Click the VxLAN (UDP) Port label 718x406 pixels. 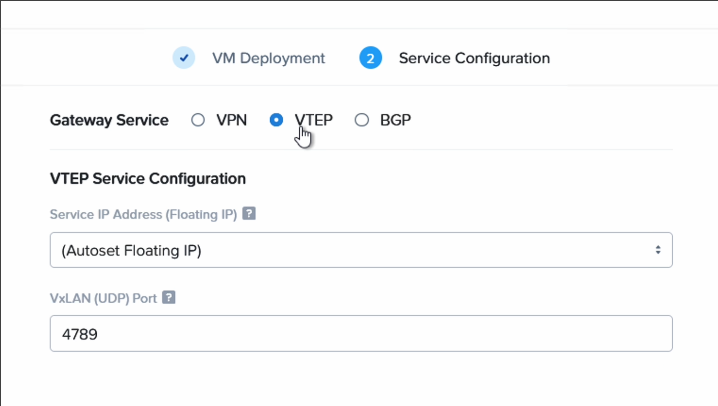coord(103,298)
